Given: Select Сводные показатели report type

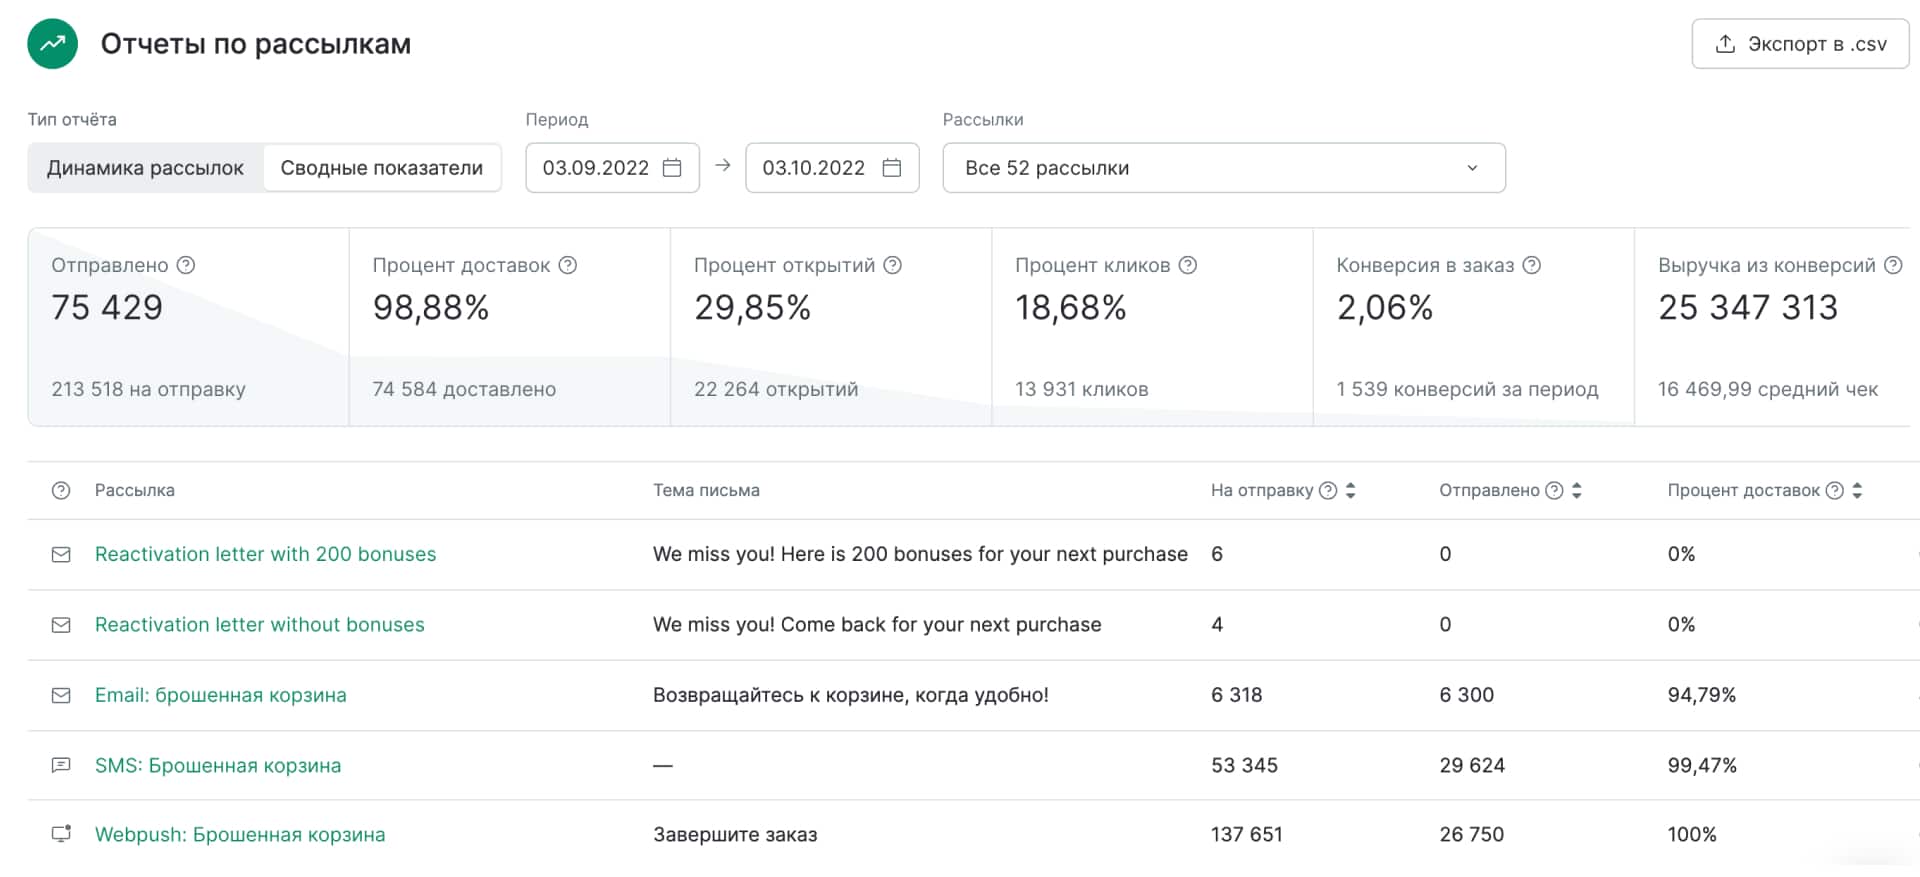Looking at the screenshot, I should [x=382, y=168].
